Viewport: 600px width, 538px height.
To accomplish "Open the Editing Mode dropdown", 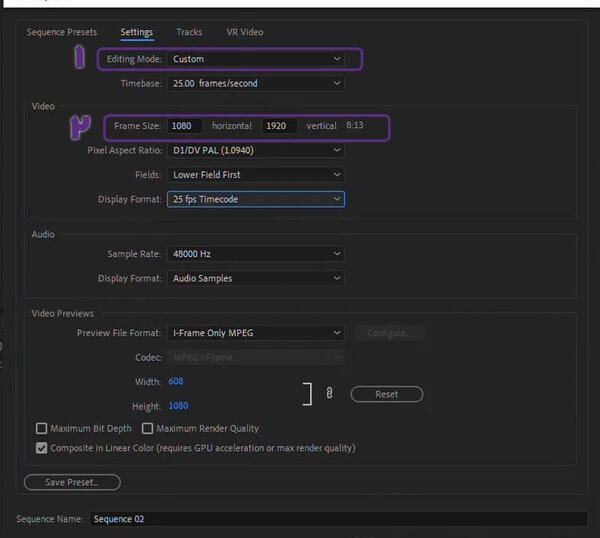I will (256, 59).
